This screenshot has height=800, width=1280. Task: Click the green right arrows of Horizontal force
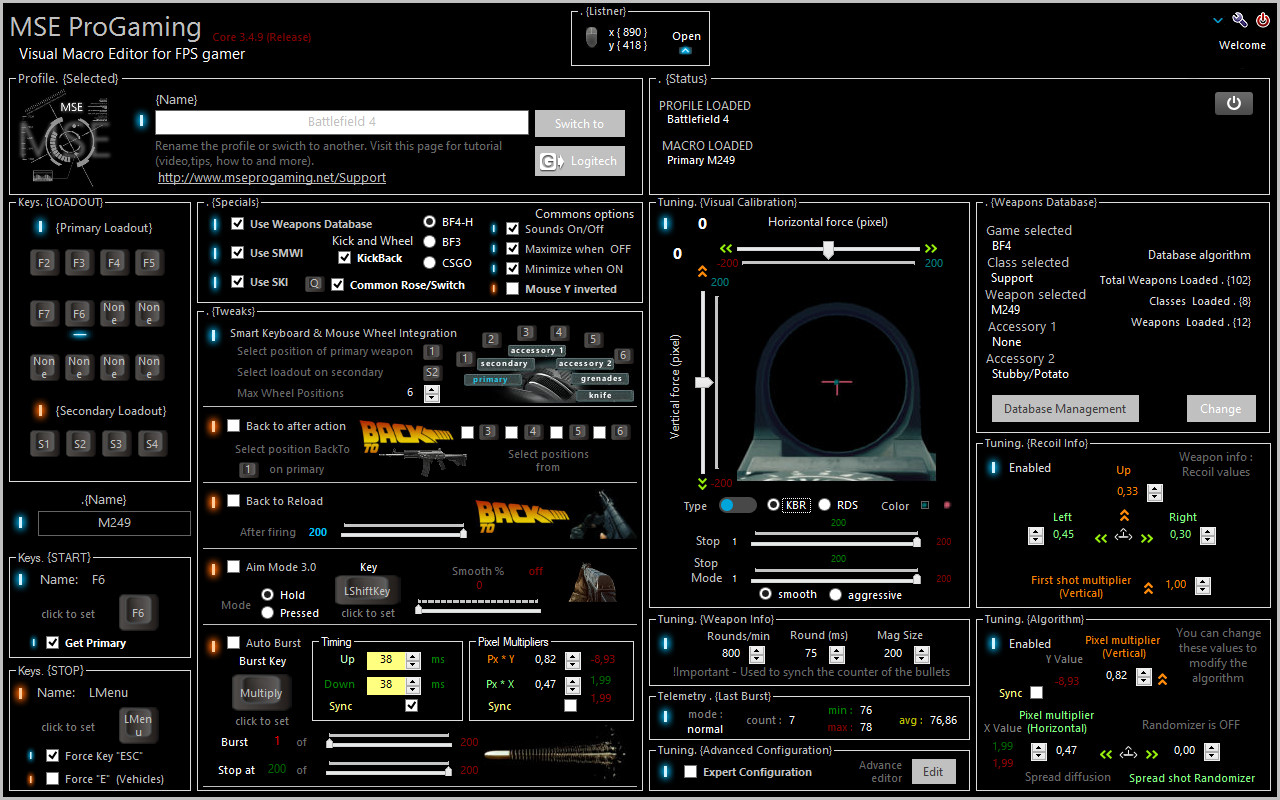931,248
